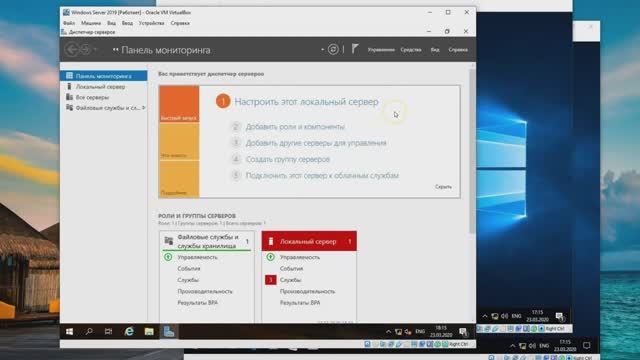This screenshot has height=360, width=640.
Task: Click Службы alert in Локальный сервер tile
Action: (291, 280)
